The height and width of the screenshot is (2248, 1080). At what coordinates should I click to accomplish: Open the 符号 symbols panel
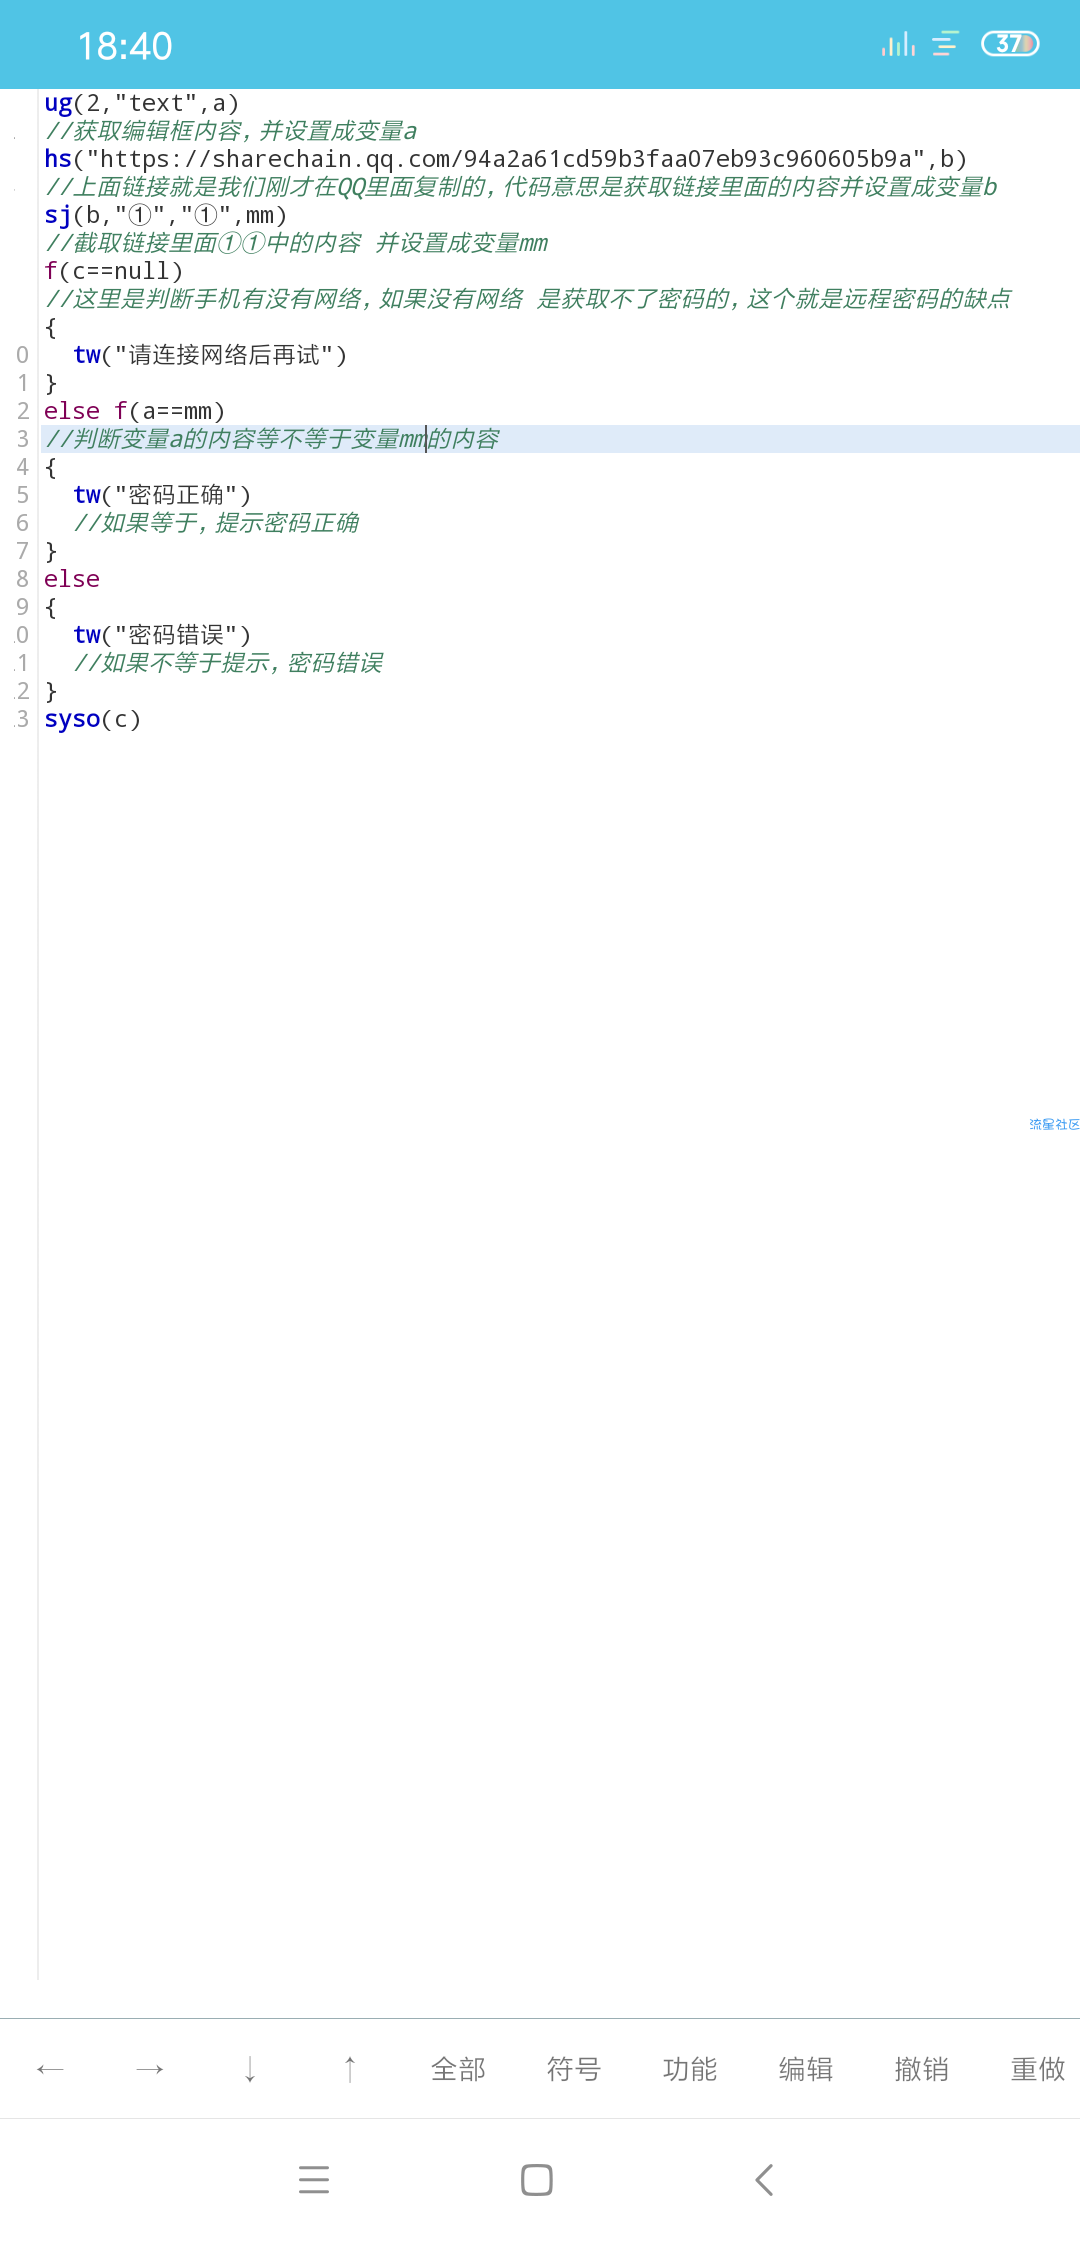(574, 2069)
